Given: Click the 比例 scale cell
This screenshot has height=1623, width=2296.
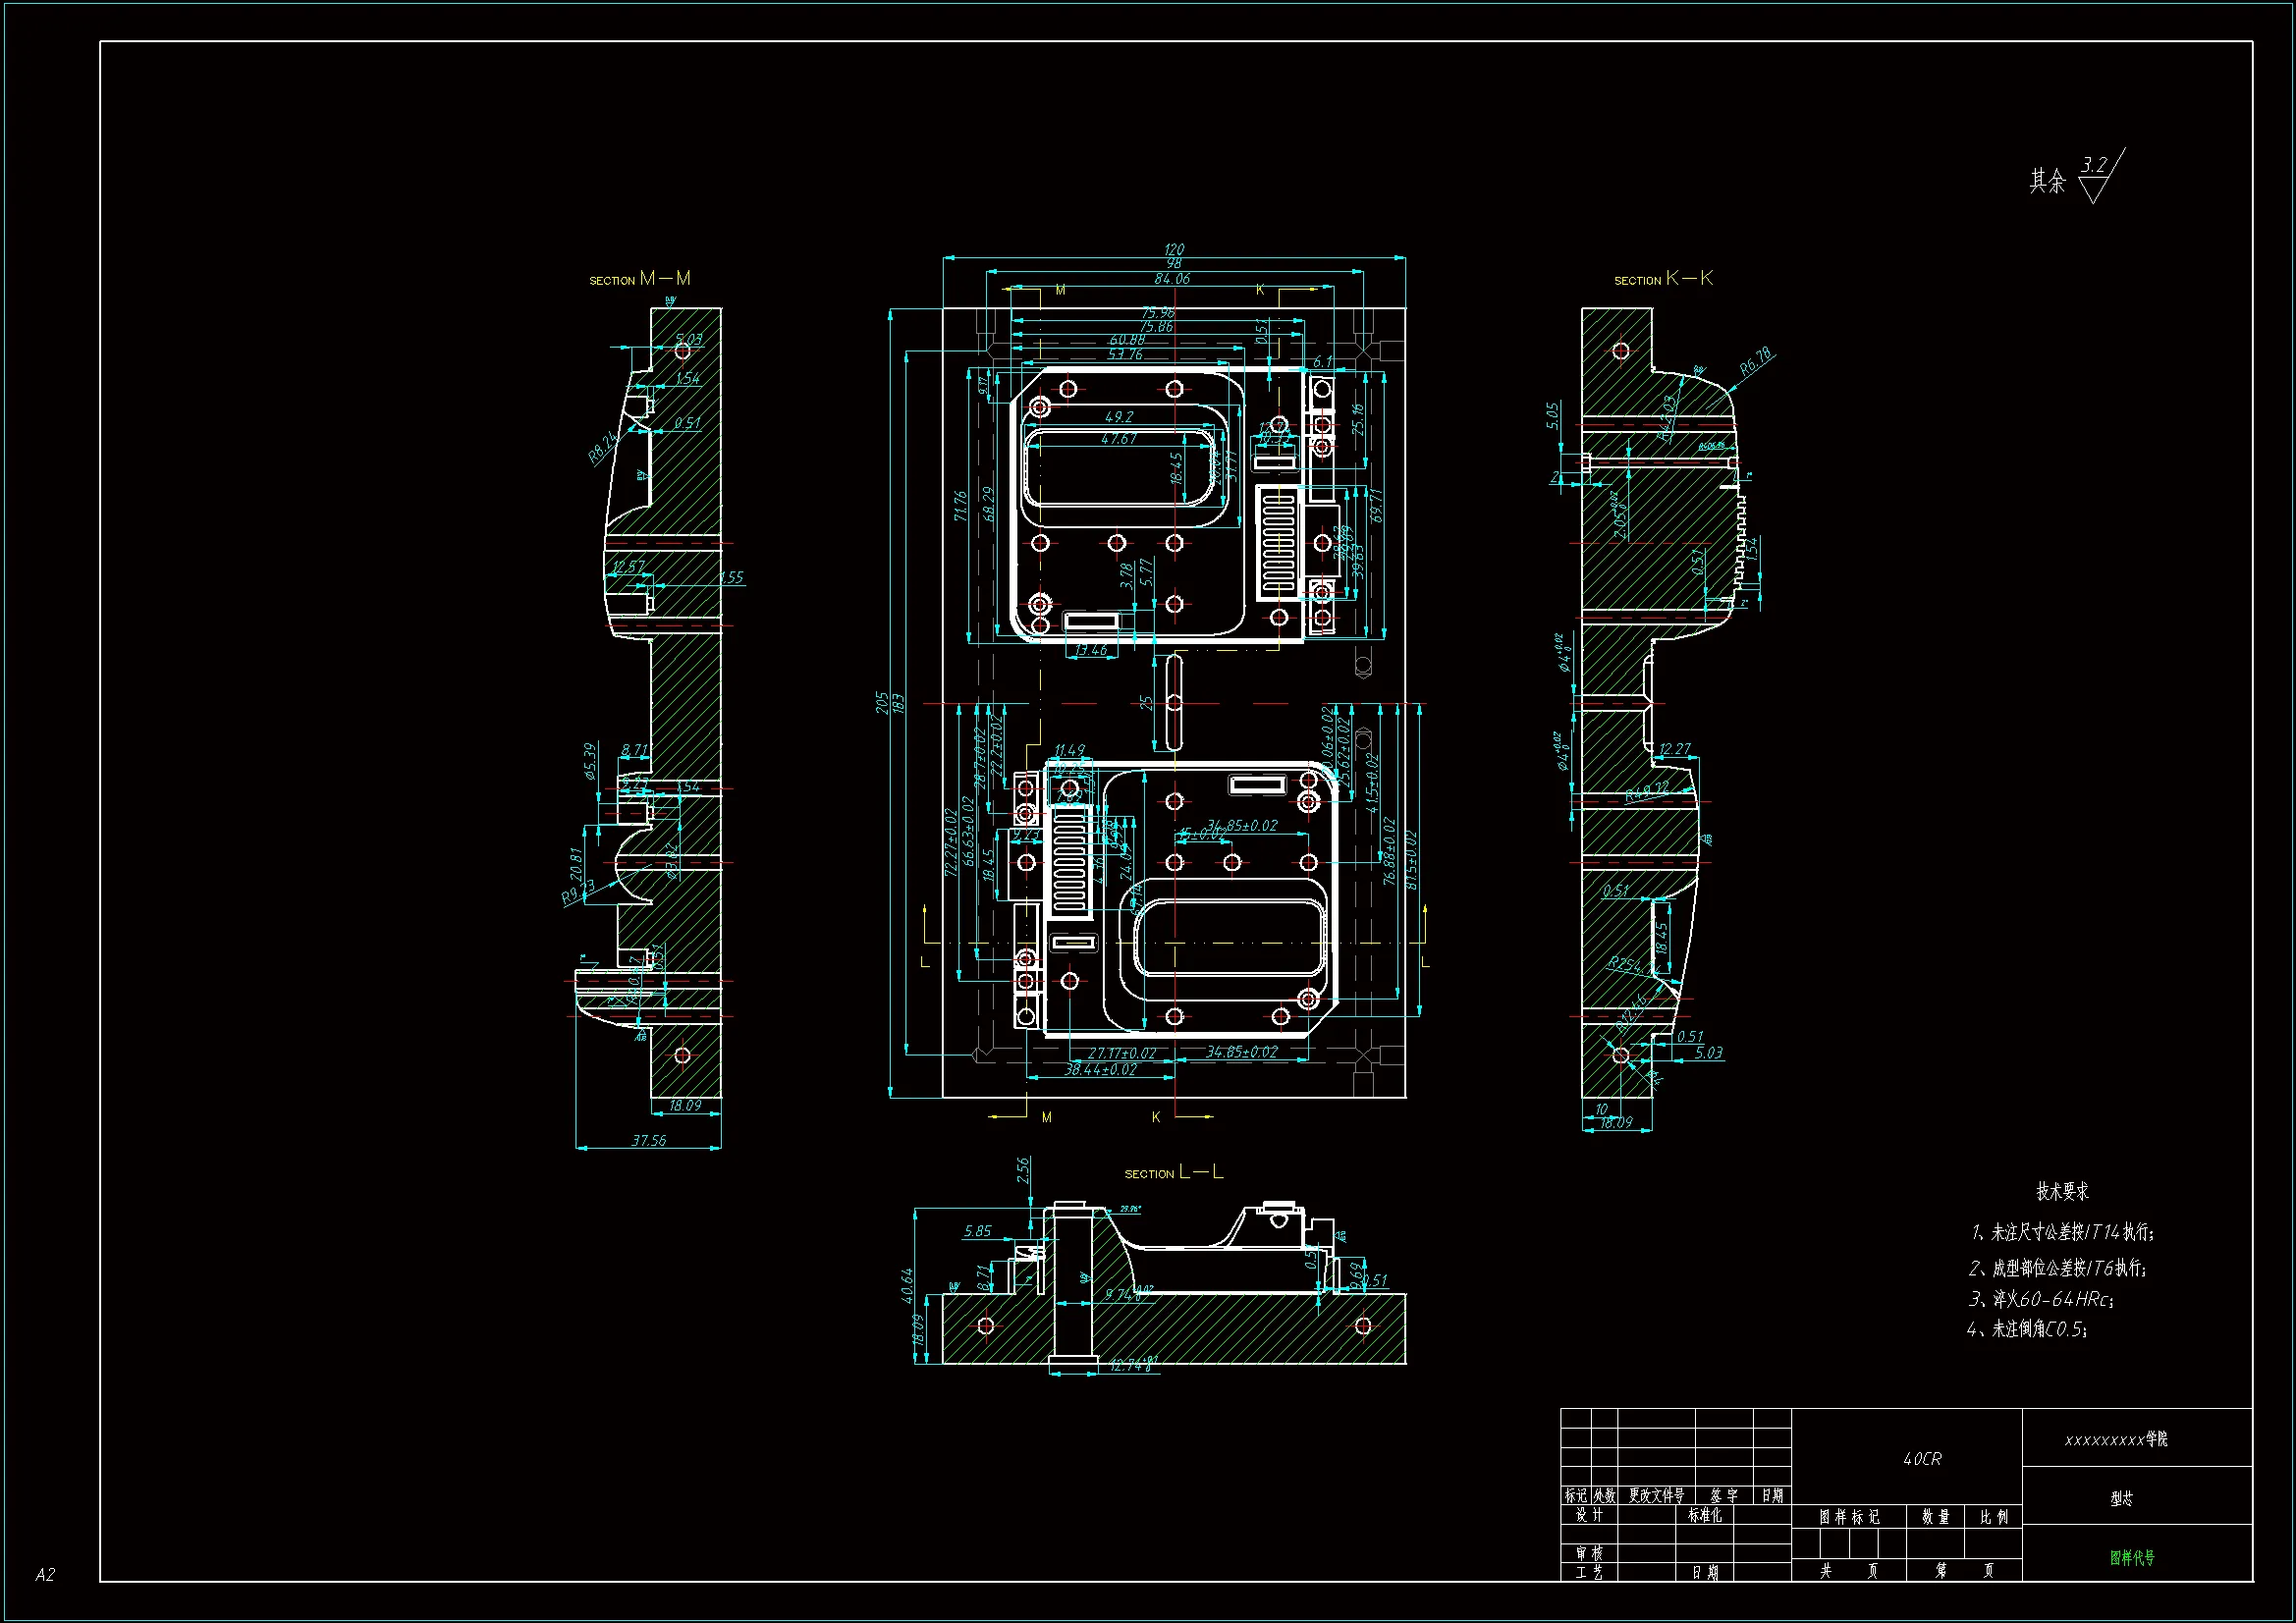Looking at the screenshot, I should 1994,1517.
